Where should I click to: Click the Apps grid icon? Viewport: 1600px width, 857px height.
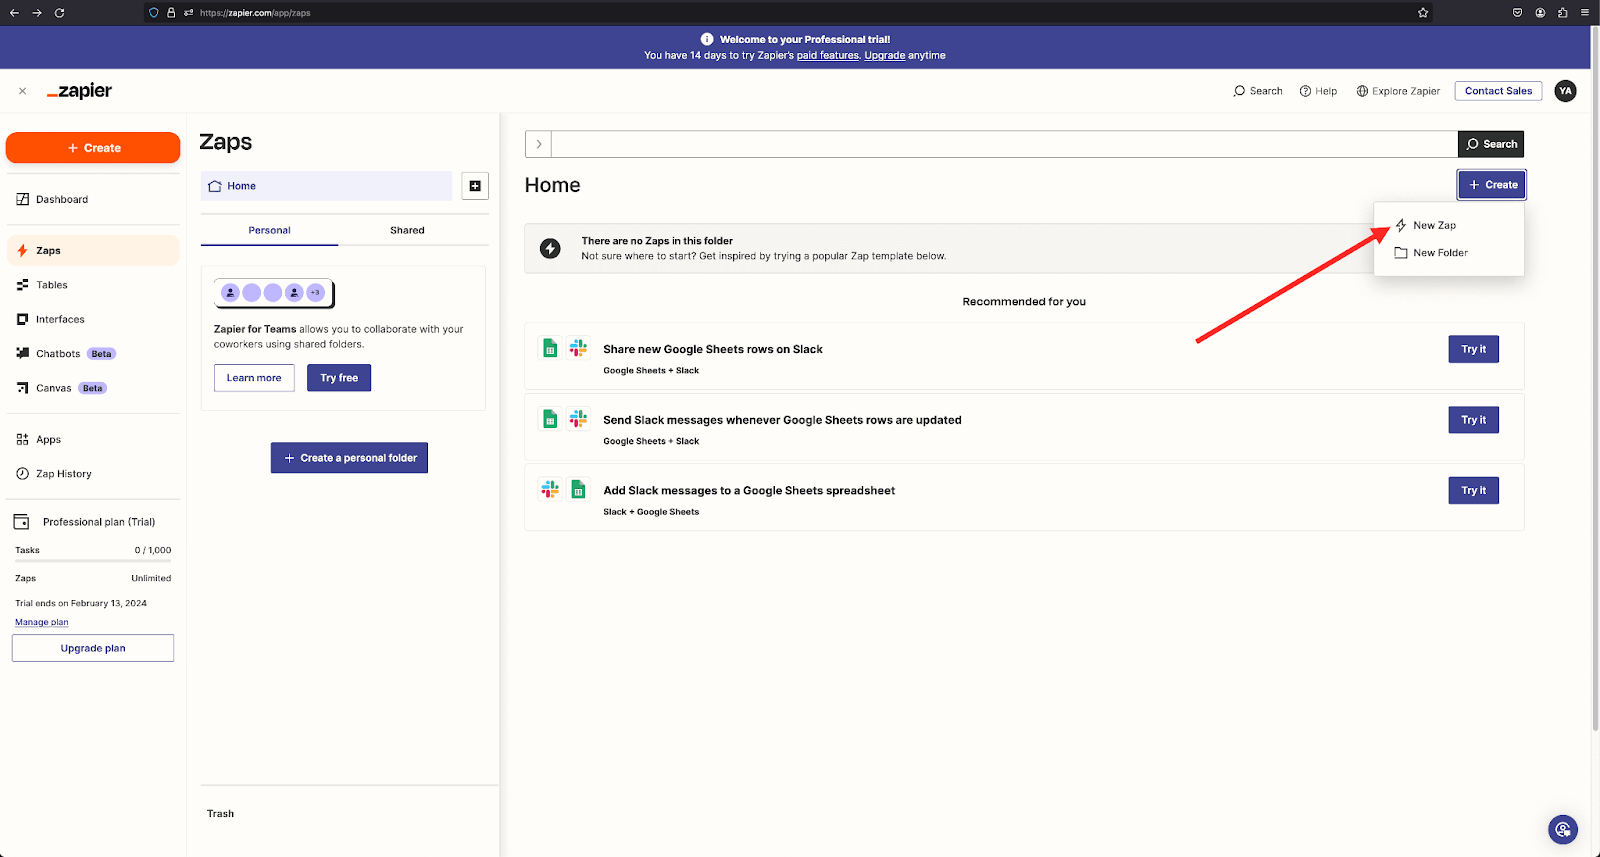22,439
